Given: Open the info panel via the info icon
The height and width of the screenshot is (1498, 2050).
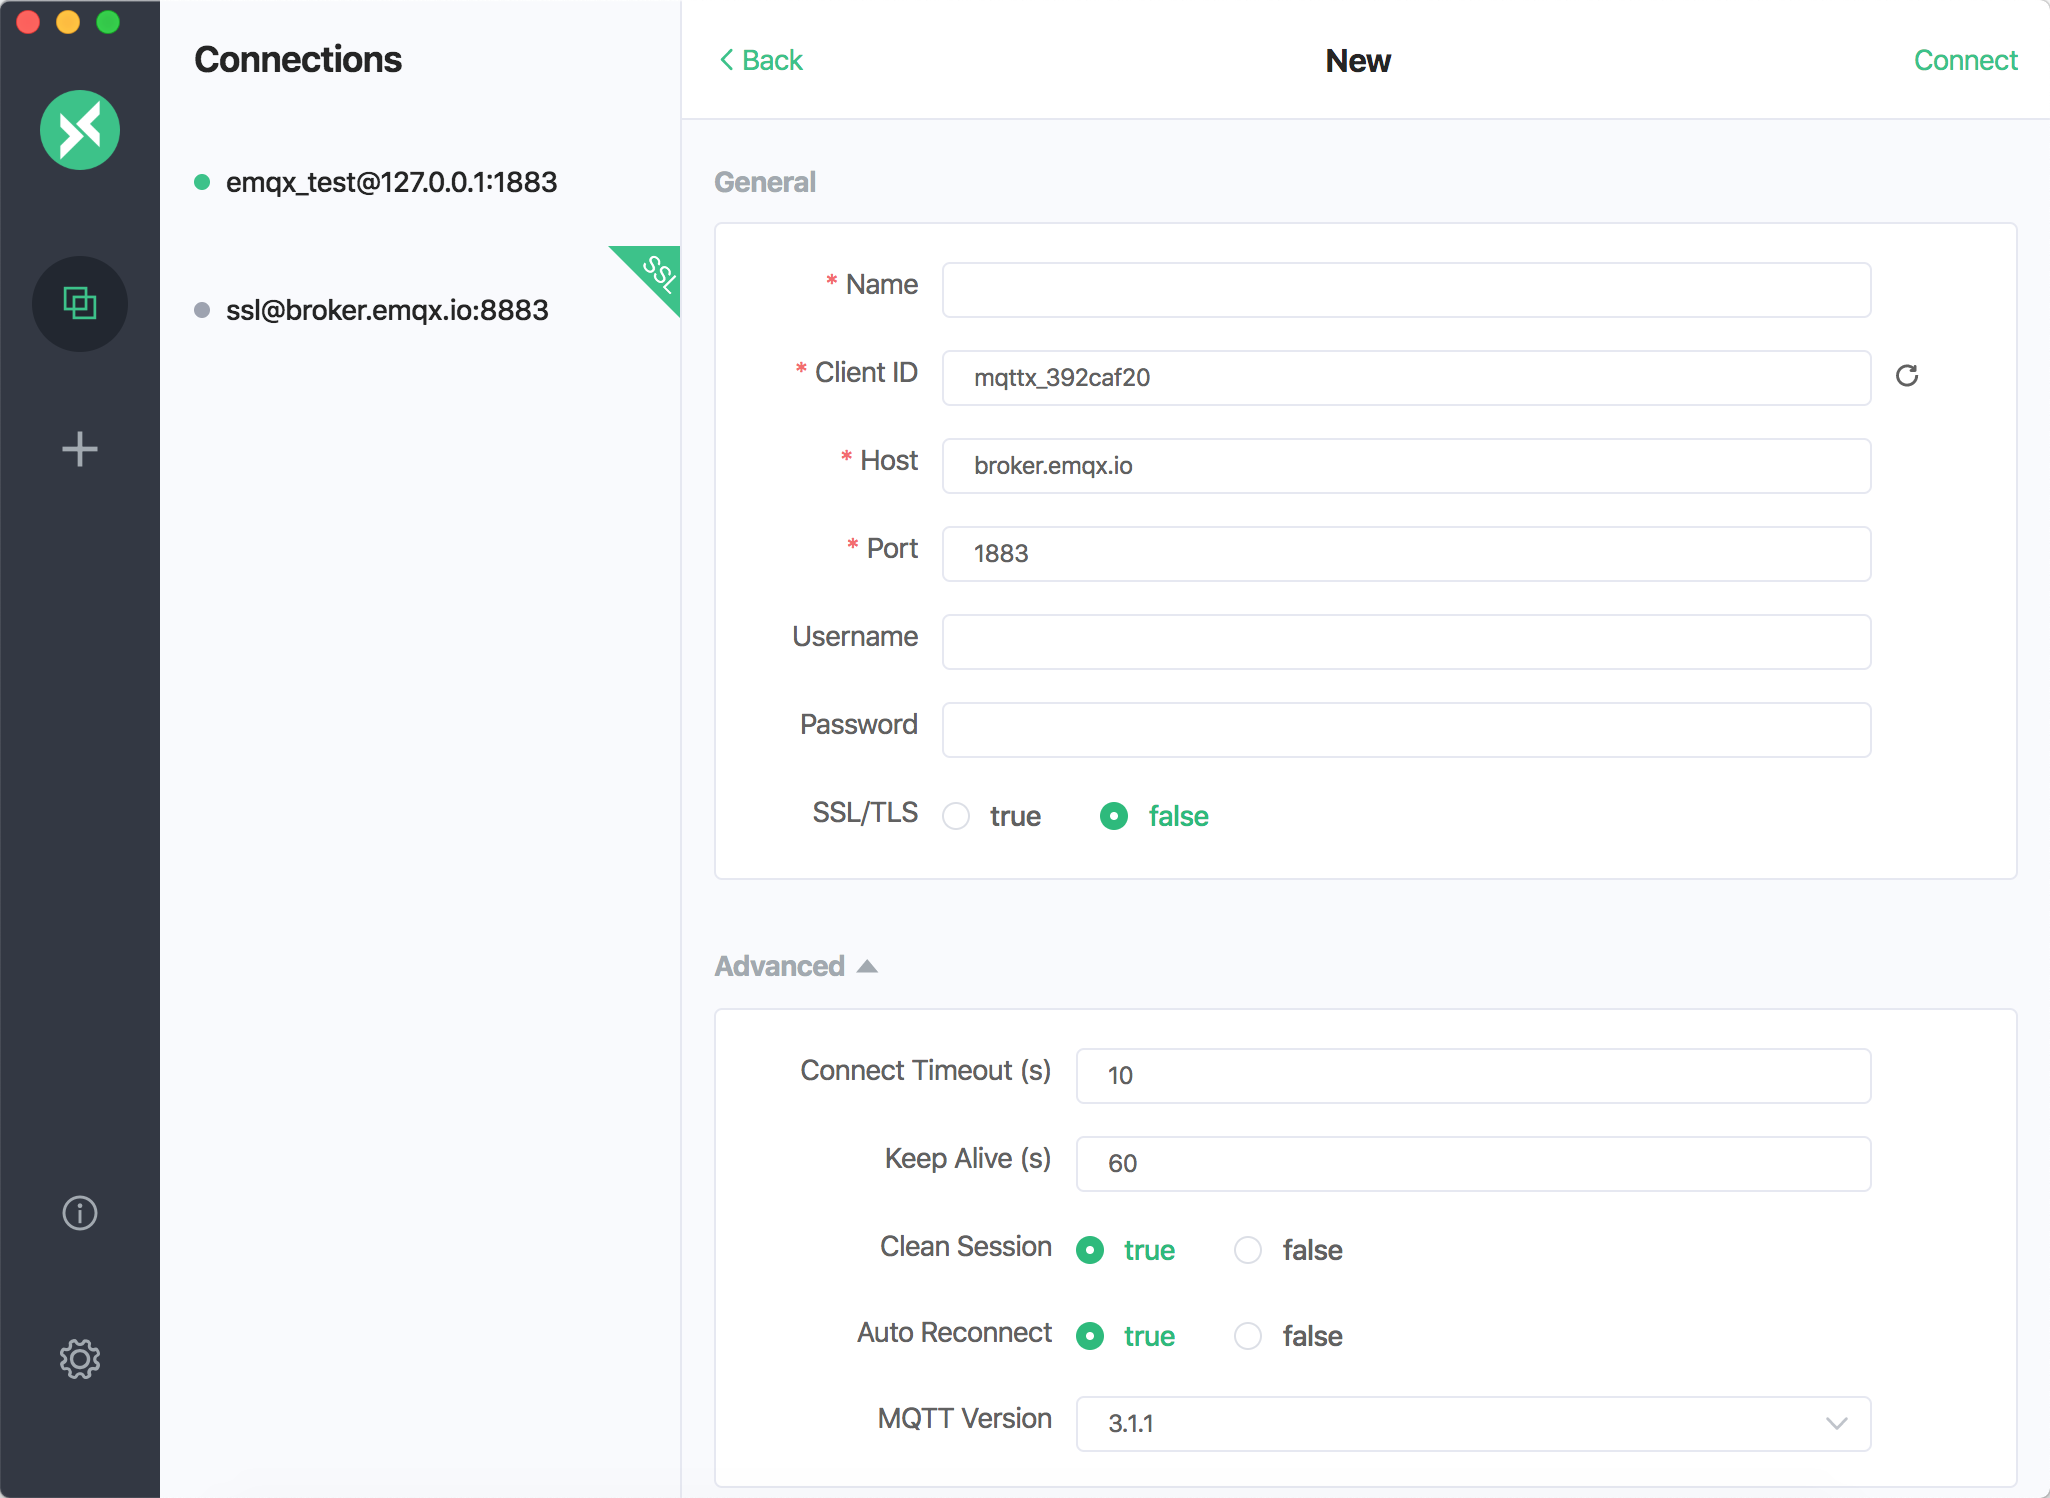Looking at the screenshot, I should (x=80, y=1213).
